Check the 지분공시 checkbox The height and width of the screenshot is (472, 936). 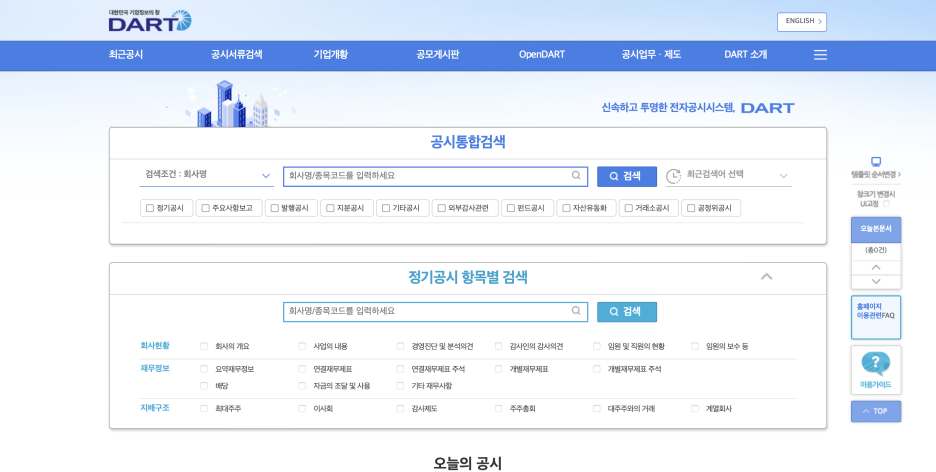coord(330,208)
